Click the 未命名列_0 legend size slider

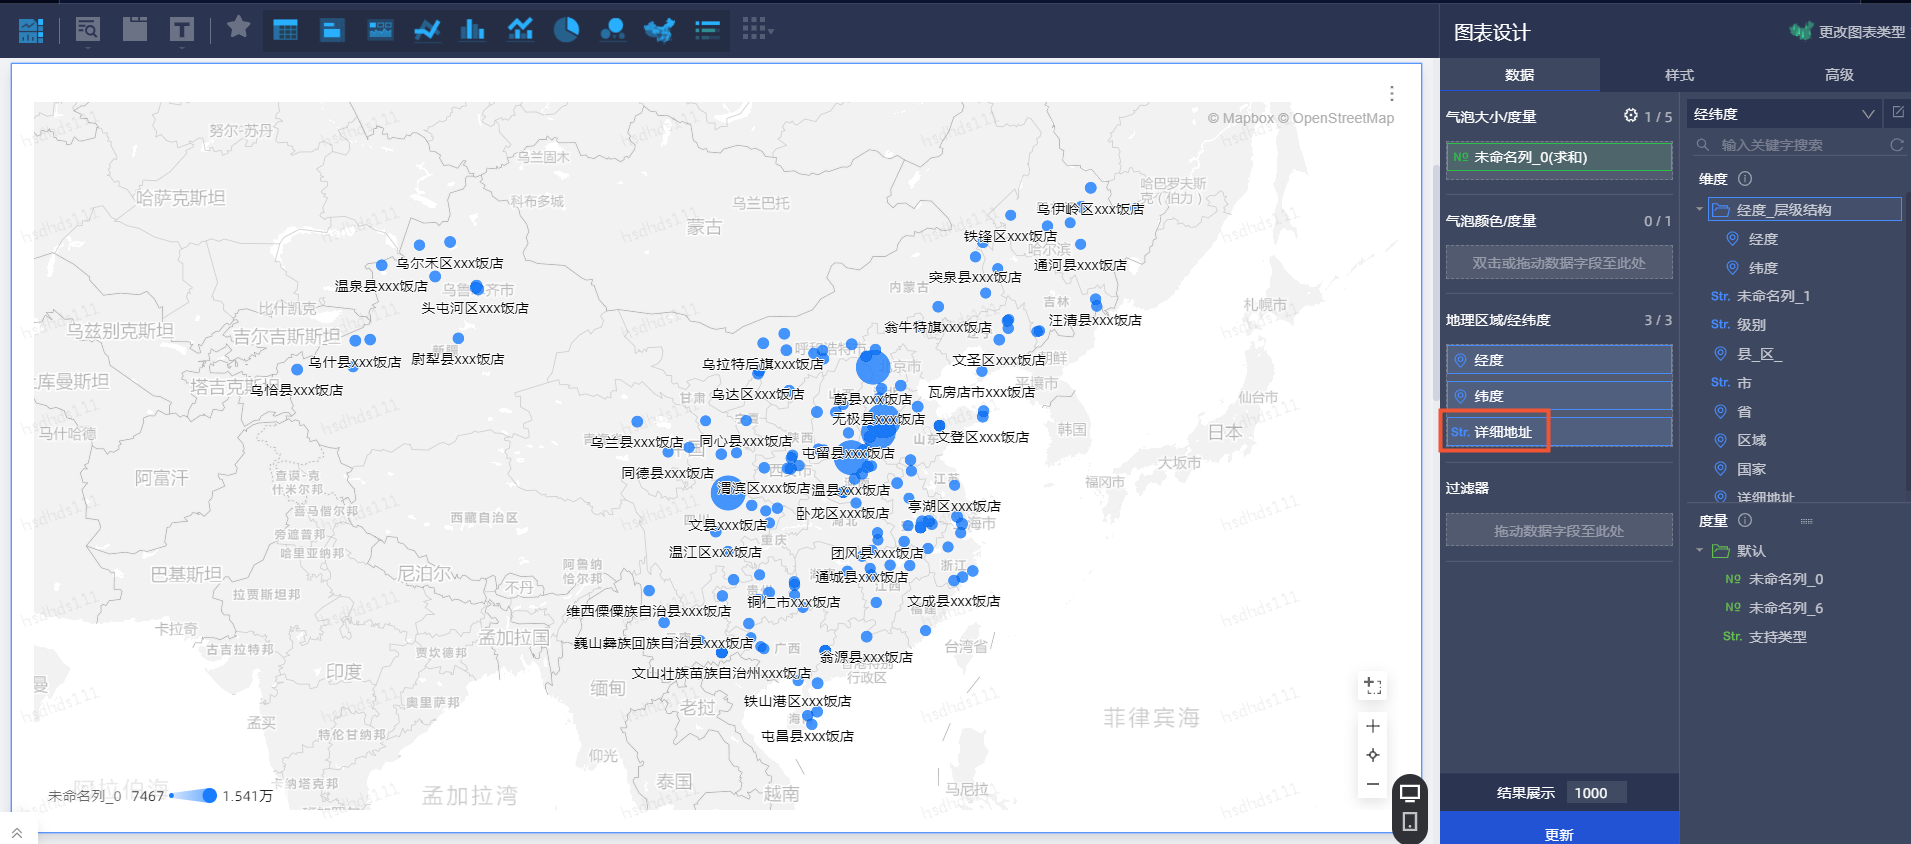coord(193,796)
